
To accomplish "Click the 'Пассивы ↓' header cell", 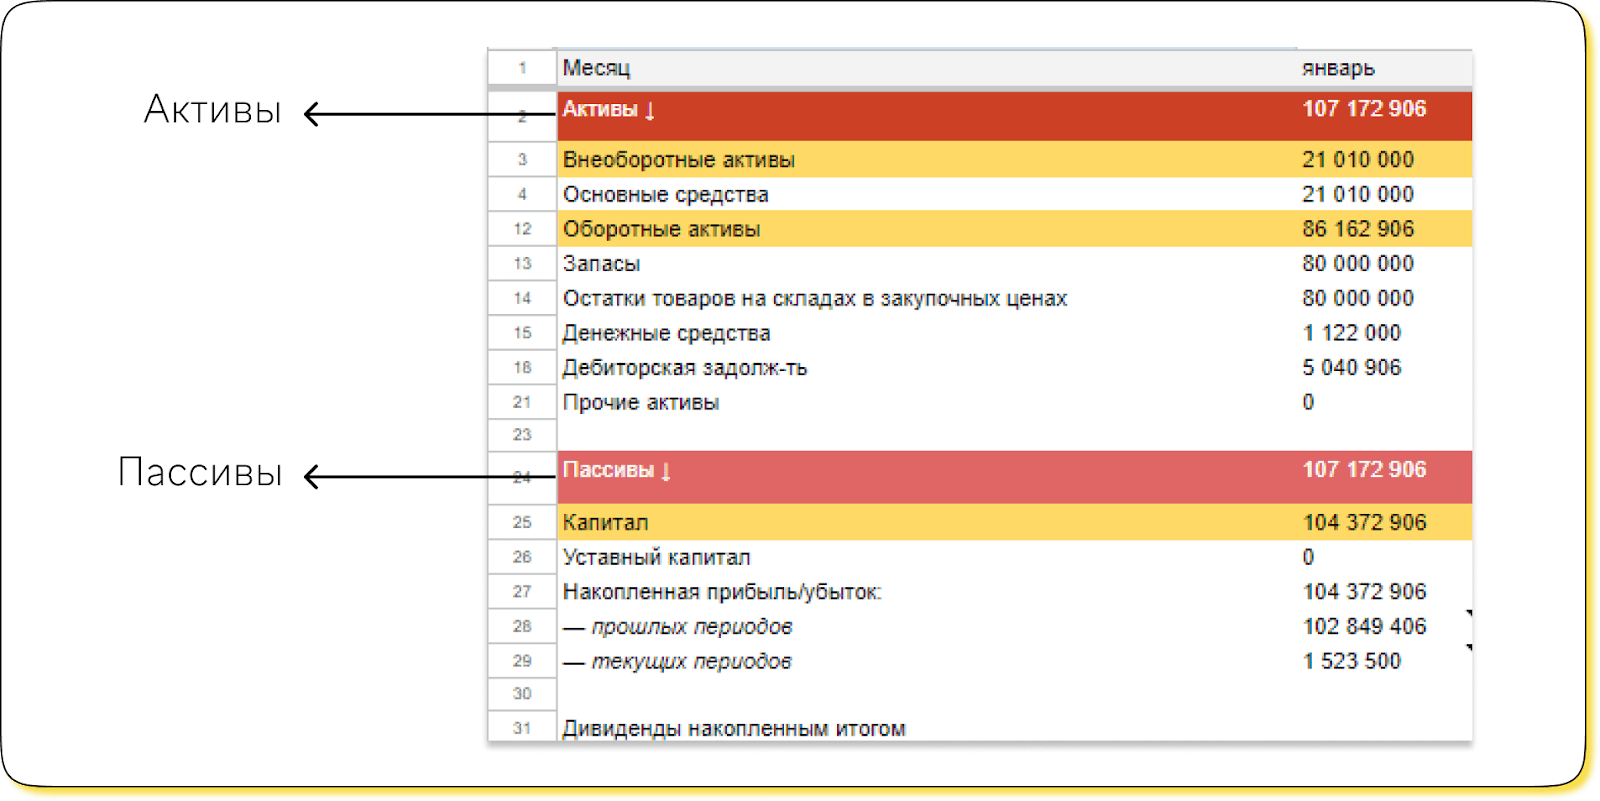I will [x=616, y=471].
